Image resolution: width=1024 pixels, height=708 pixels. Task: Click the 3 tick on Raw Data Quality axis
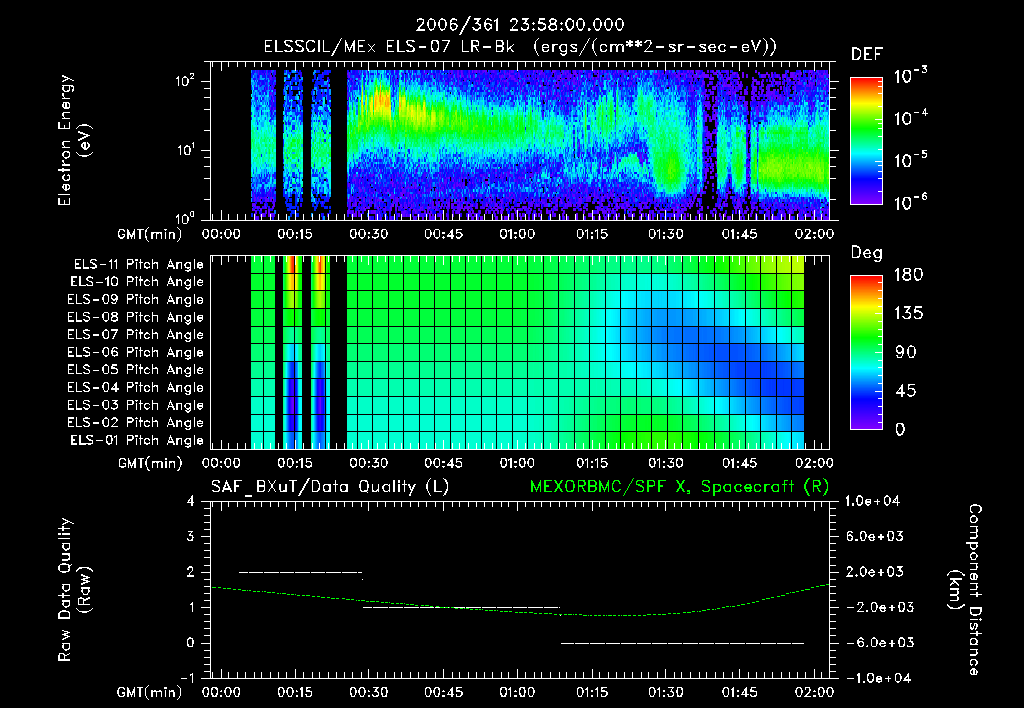(190, 537)
